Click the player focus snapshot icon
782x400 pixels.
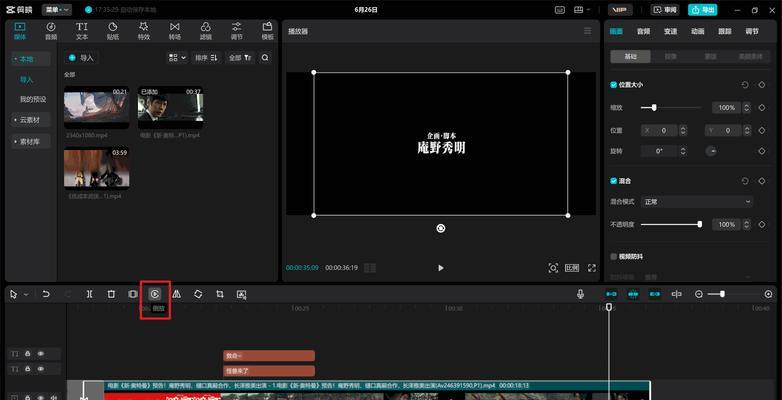[x=553, y=268]
